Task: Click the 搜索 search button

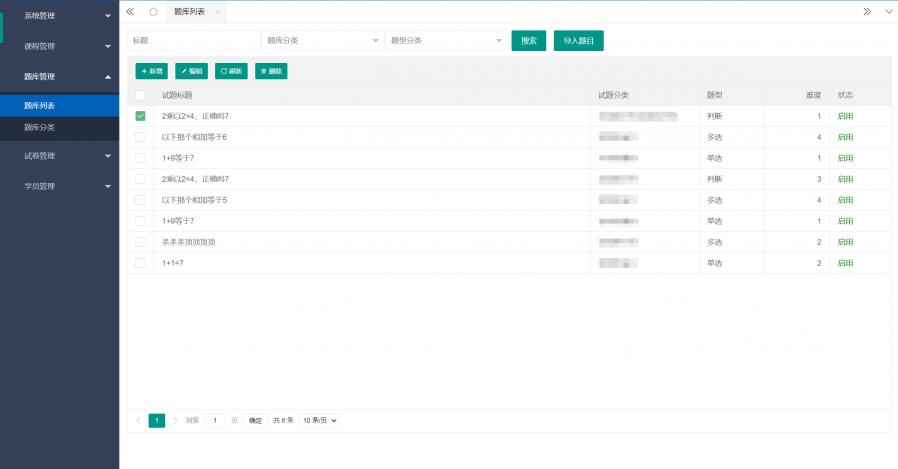Action: point(529,41)
